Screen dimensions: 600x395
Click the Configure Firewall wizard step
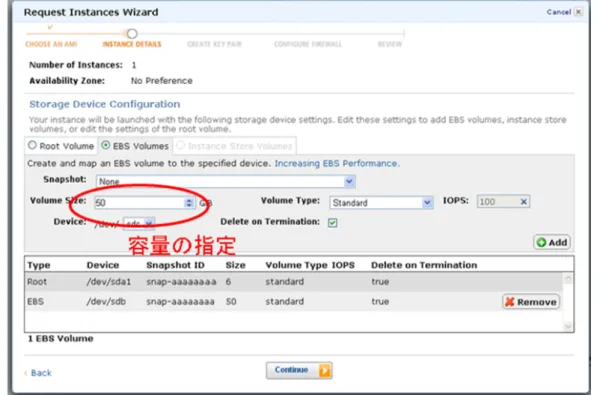[308, 44]
